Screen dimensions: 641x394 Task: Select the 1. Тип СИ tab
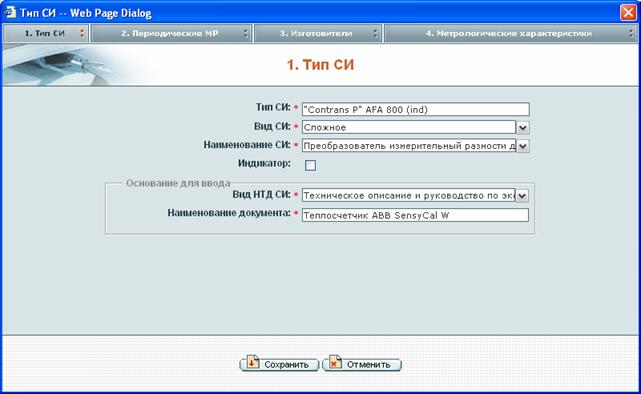[45, 34]
